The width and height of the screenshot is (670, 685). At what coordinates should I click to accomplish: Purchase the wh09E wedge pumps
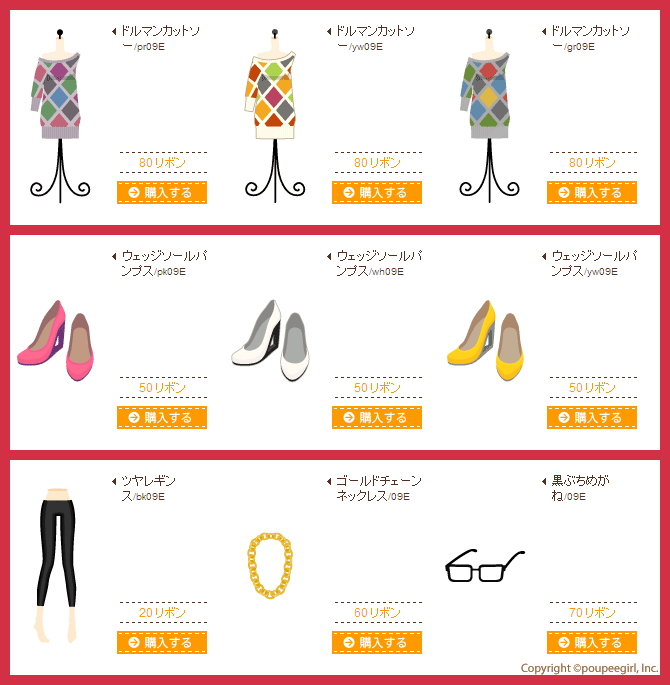376,417
